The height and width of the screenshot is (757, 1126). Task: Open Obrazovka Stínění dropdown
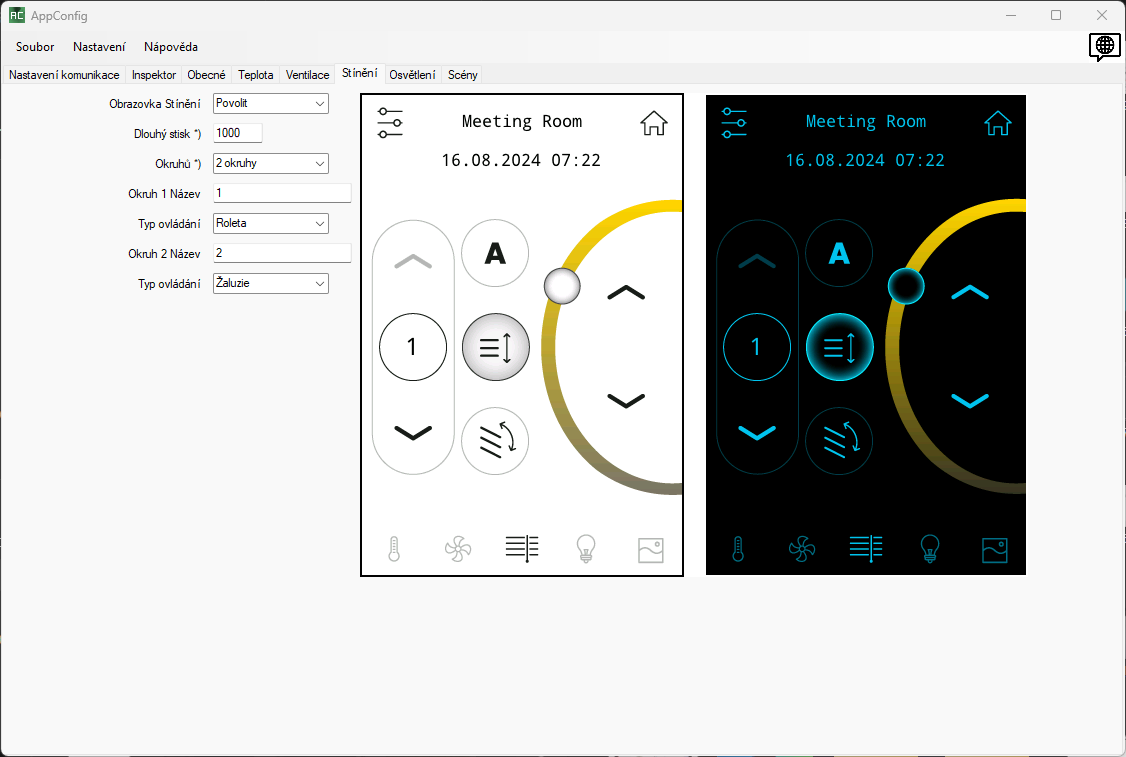click(271, 103)
